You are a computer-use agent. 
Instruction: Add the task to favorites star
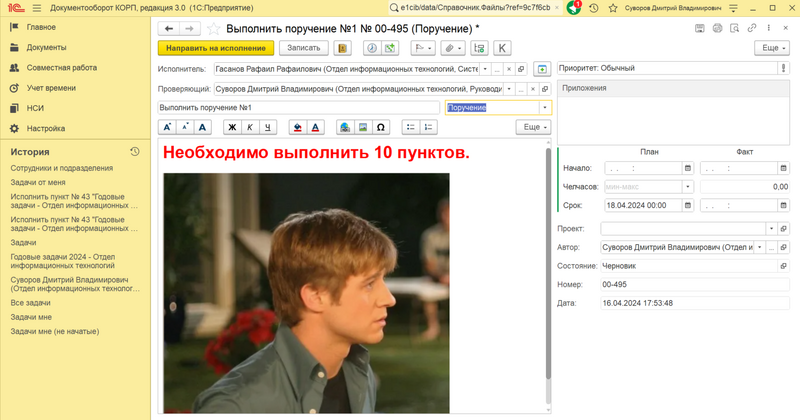pos(213,29)
